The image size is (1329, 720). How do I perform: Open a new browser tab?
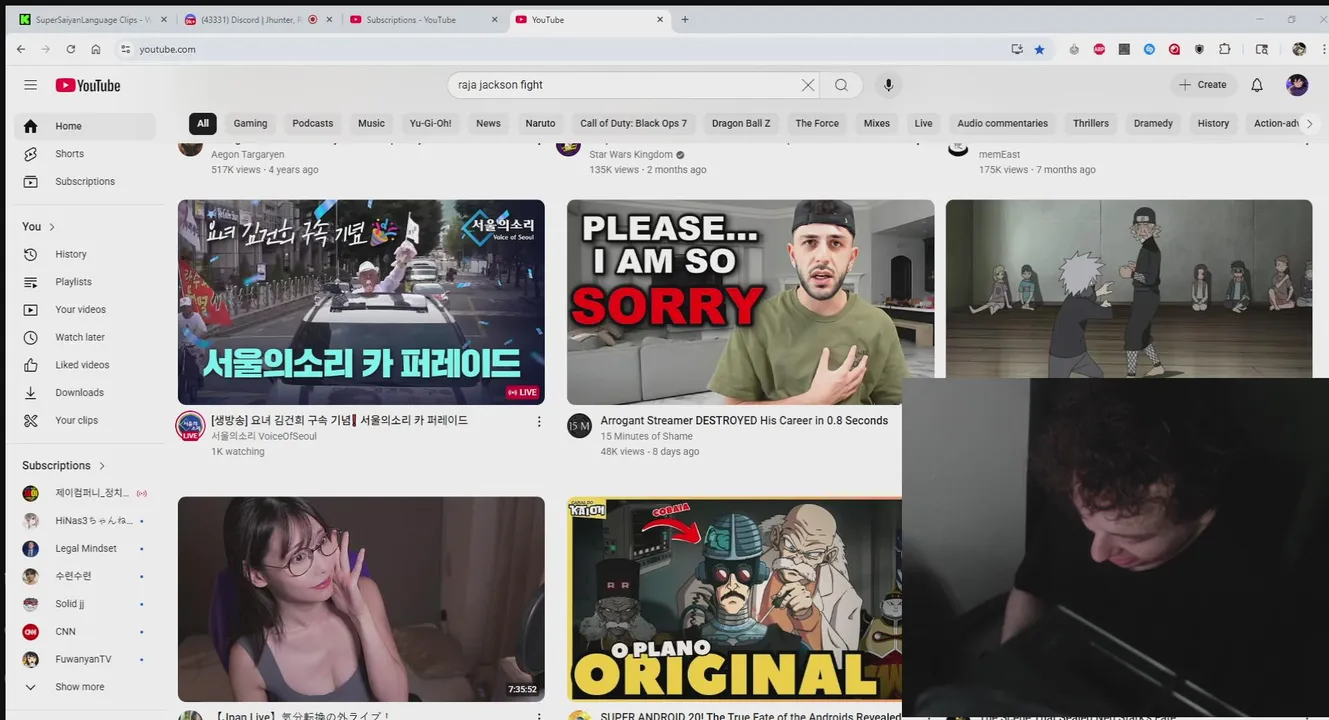click(685, 19)
